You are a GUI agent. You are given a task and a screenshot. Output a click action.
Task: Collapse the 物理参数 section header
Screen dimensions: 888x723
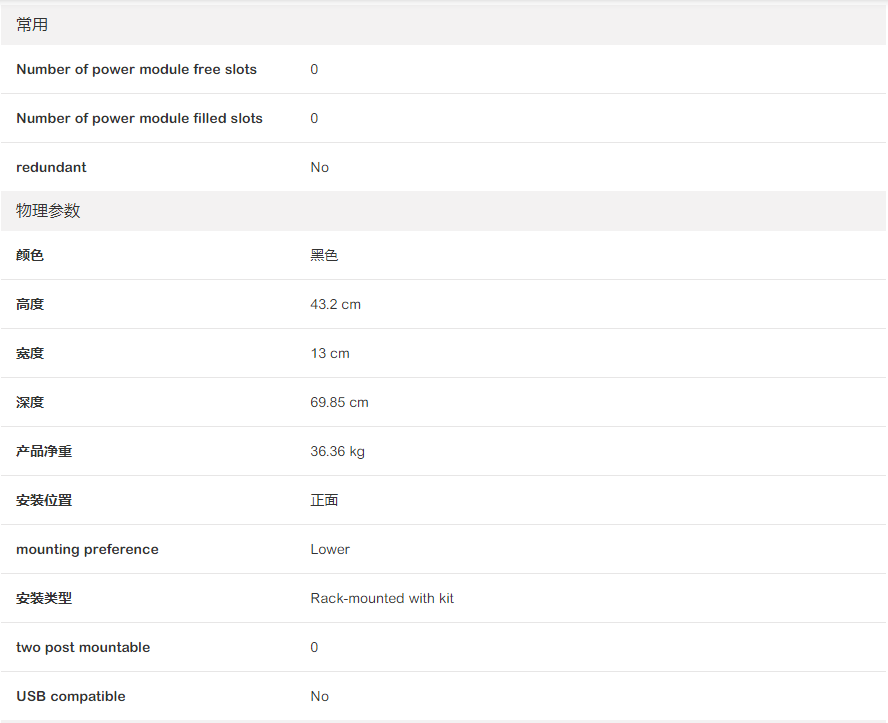pyautogui.click(x=48, y=211)
